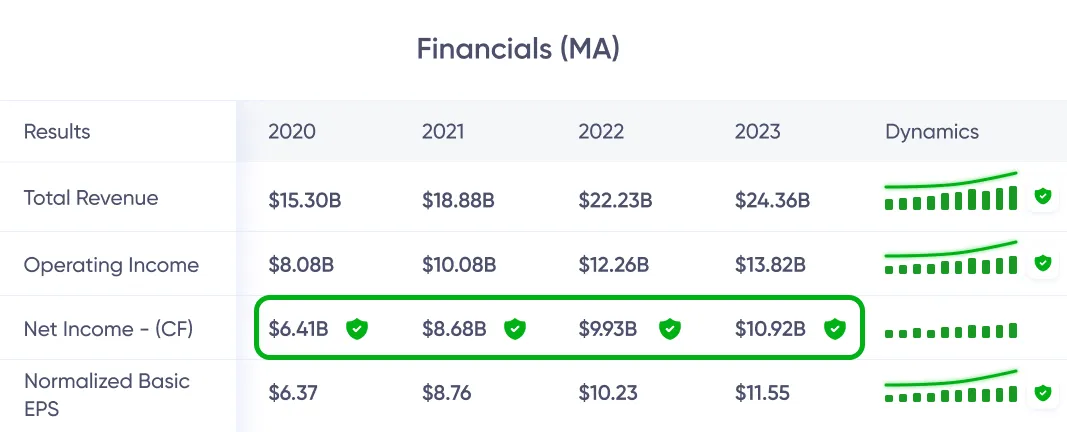Click the shield badge next to $10.92B
Screen dimensions: 1067x432
pyautogui.click(x=833, y=328)
